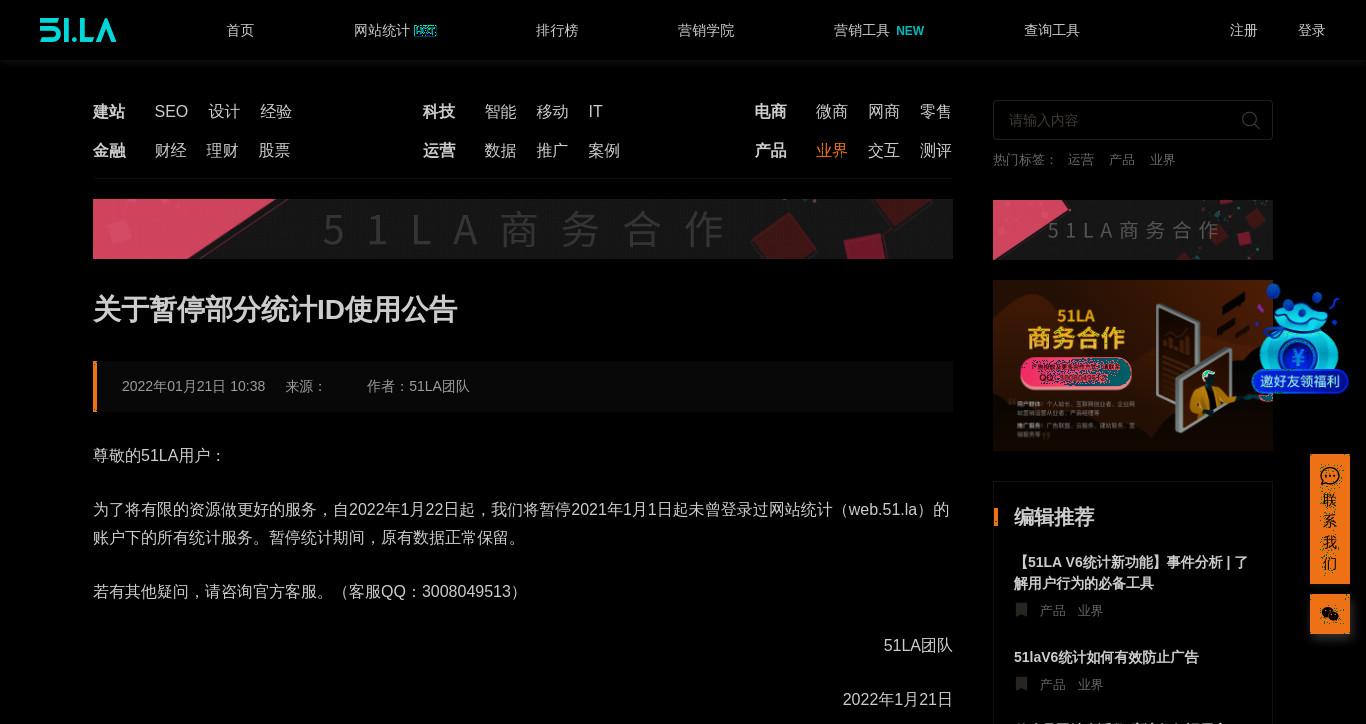Screen dimensions: 1366x724
Task: Select 零售 subcategory
Action: [936, 112]
